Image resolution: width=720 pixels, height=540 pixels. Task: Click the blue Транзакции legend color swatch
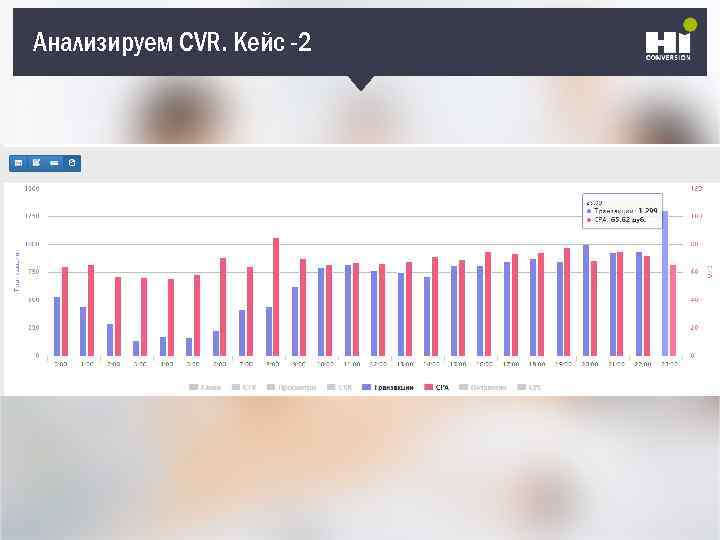366,388
